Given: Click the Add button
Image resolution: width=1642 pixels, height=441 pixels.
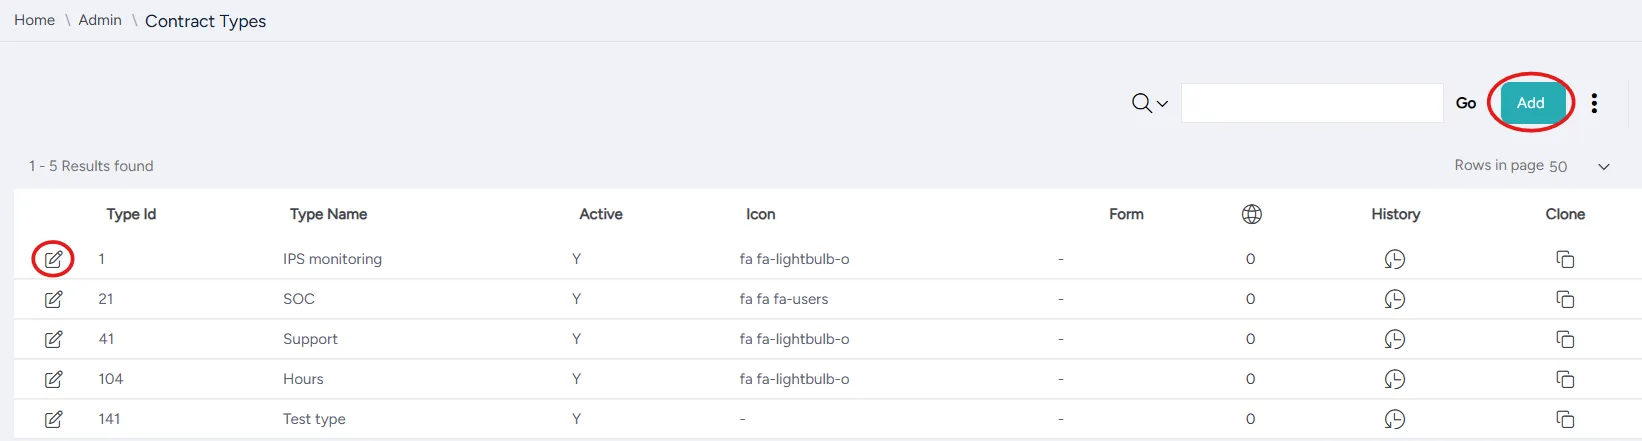Looking at the screenshot, I should point(1530,103).
